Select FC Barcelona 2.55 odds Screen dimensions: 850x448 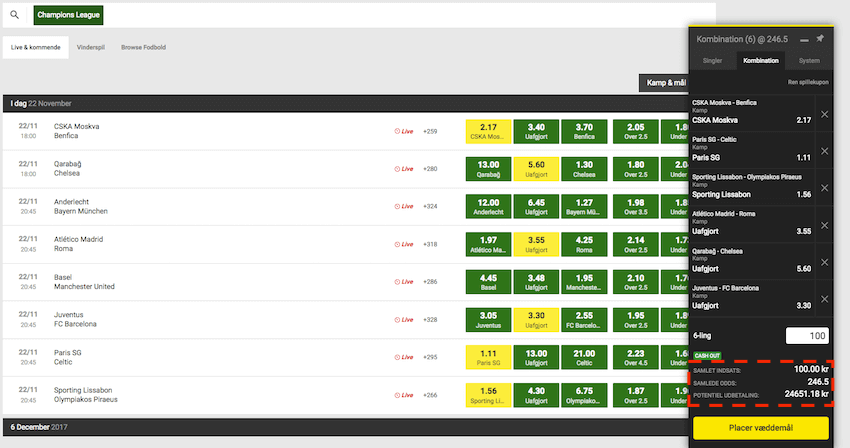pos(584,319)
